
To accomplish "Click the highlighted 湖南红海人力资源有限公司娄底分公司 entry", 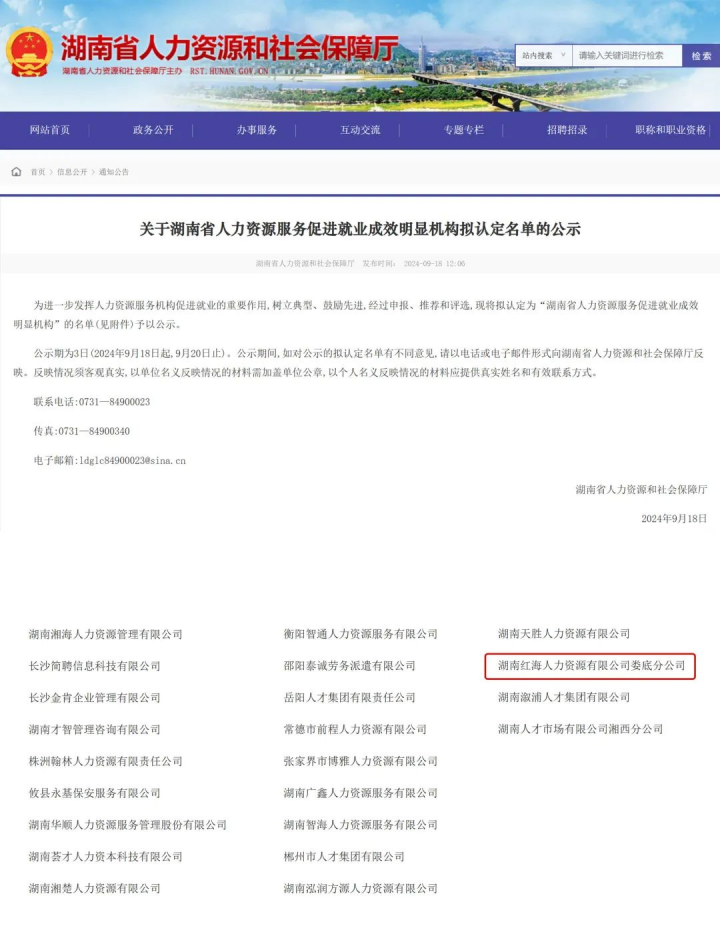I will coord(590,666).
